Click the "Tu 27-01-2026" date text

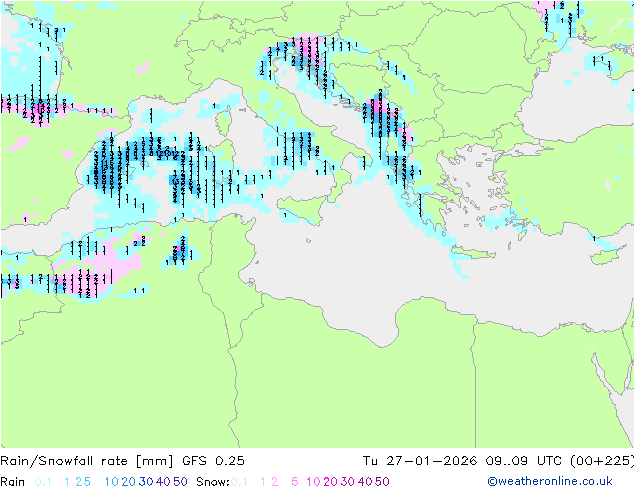click(420, 461)
